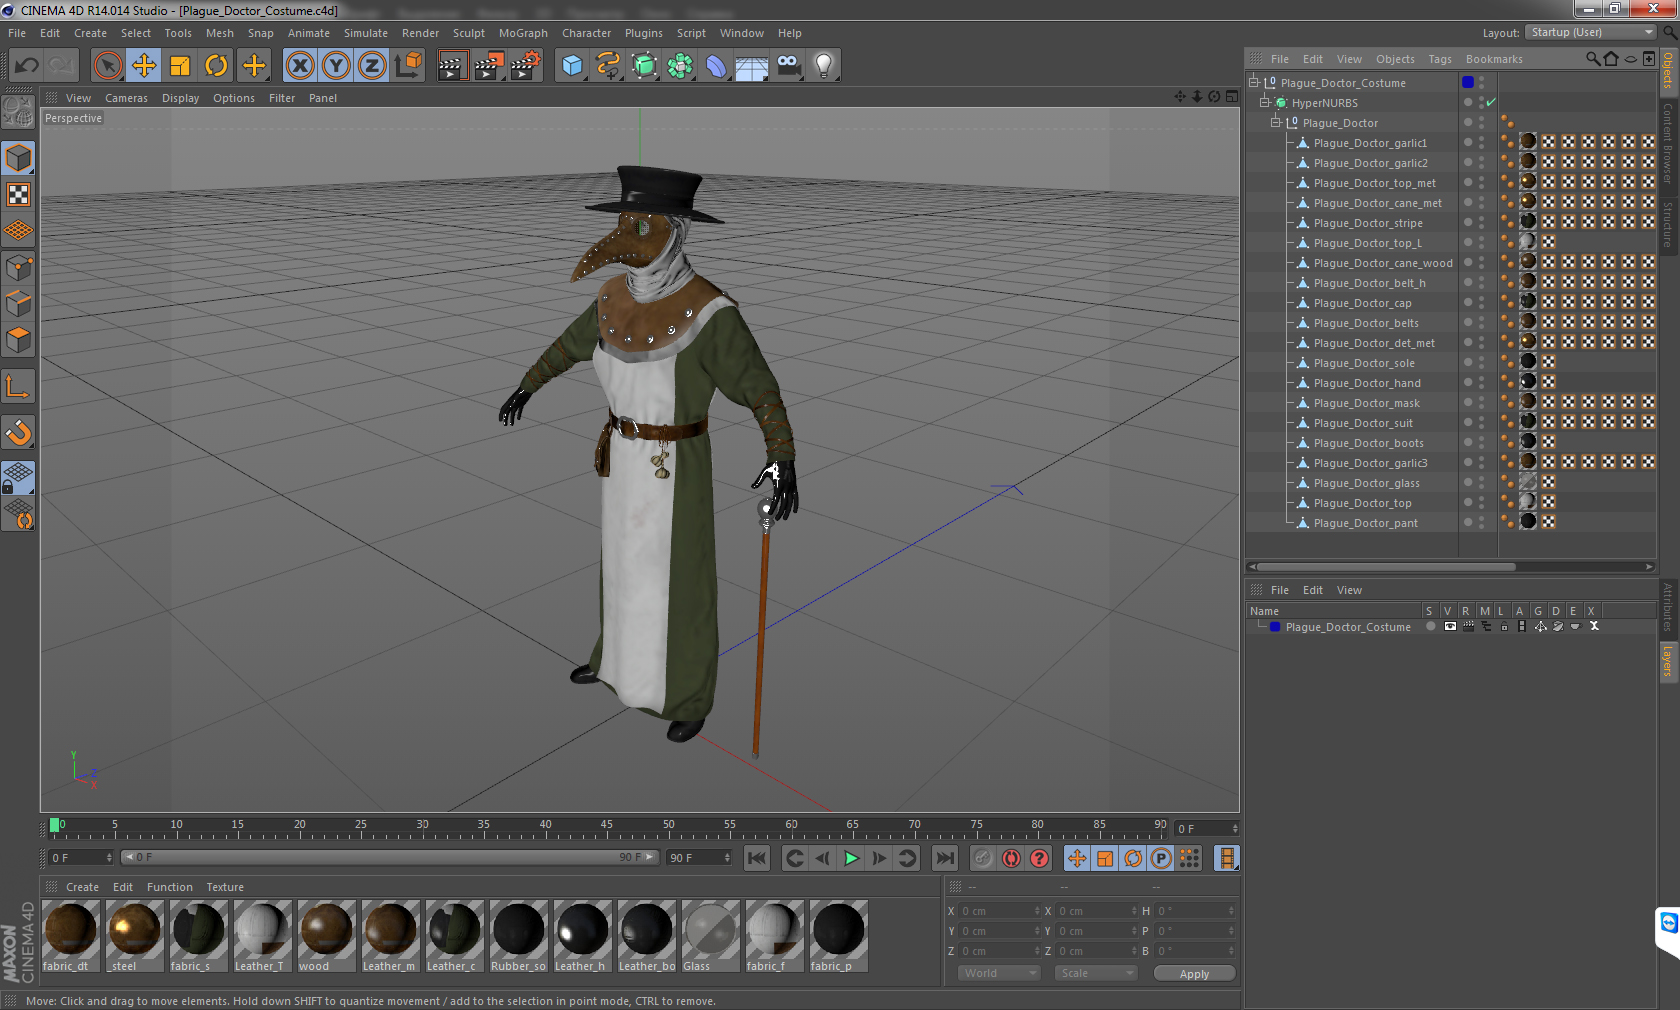
Task: Toggle visibility dots of Plague_Doctor_mask
Action: pyautogui.click(x=1481, y=402)
